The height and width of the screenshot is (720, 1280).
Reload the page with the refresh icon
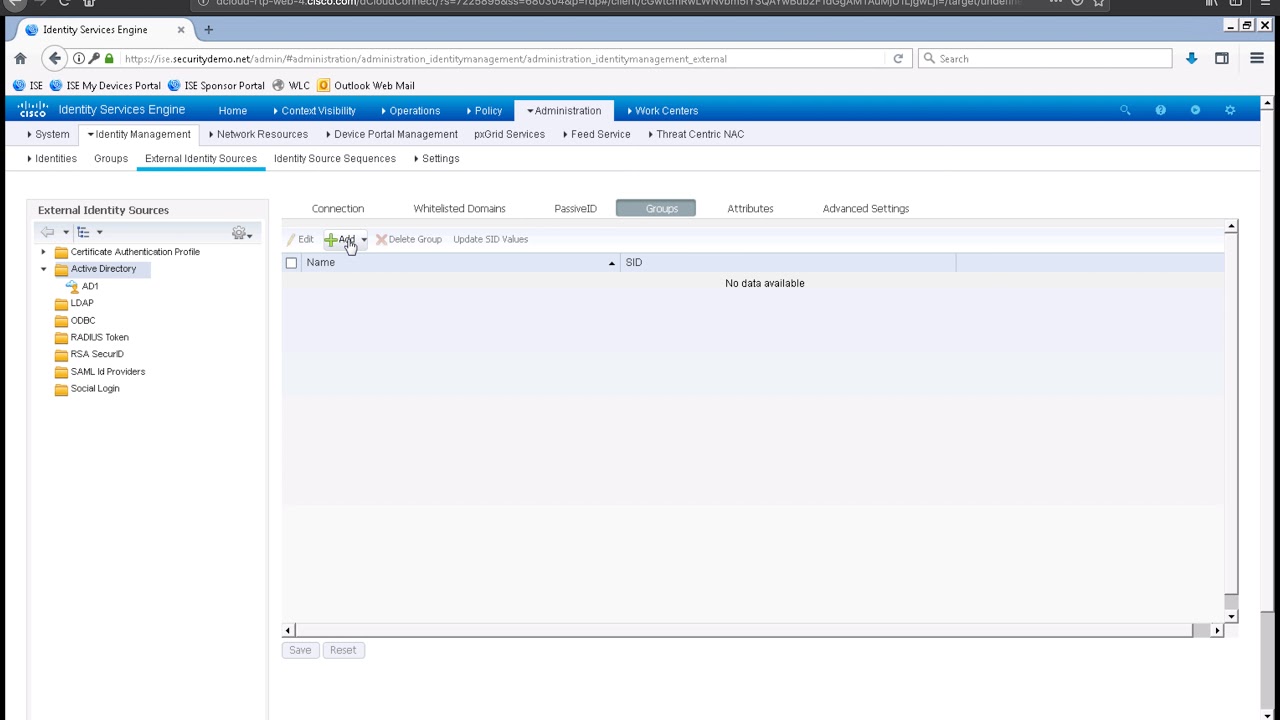pos(898,59)
